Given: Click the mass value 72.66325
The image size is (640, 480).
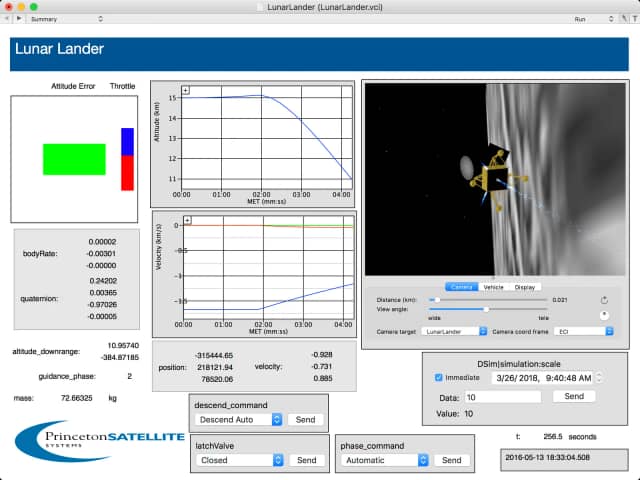Looking at the screenshot, I should click(76, 398).
